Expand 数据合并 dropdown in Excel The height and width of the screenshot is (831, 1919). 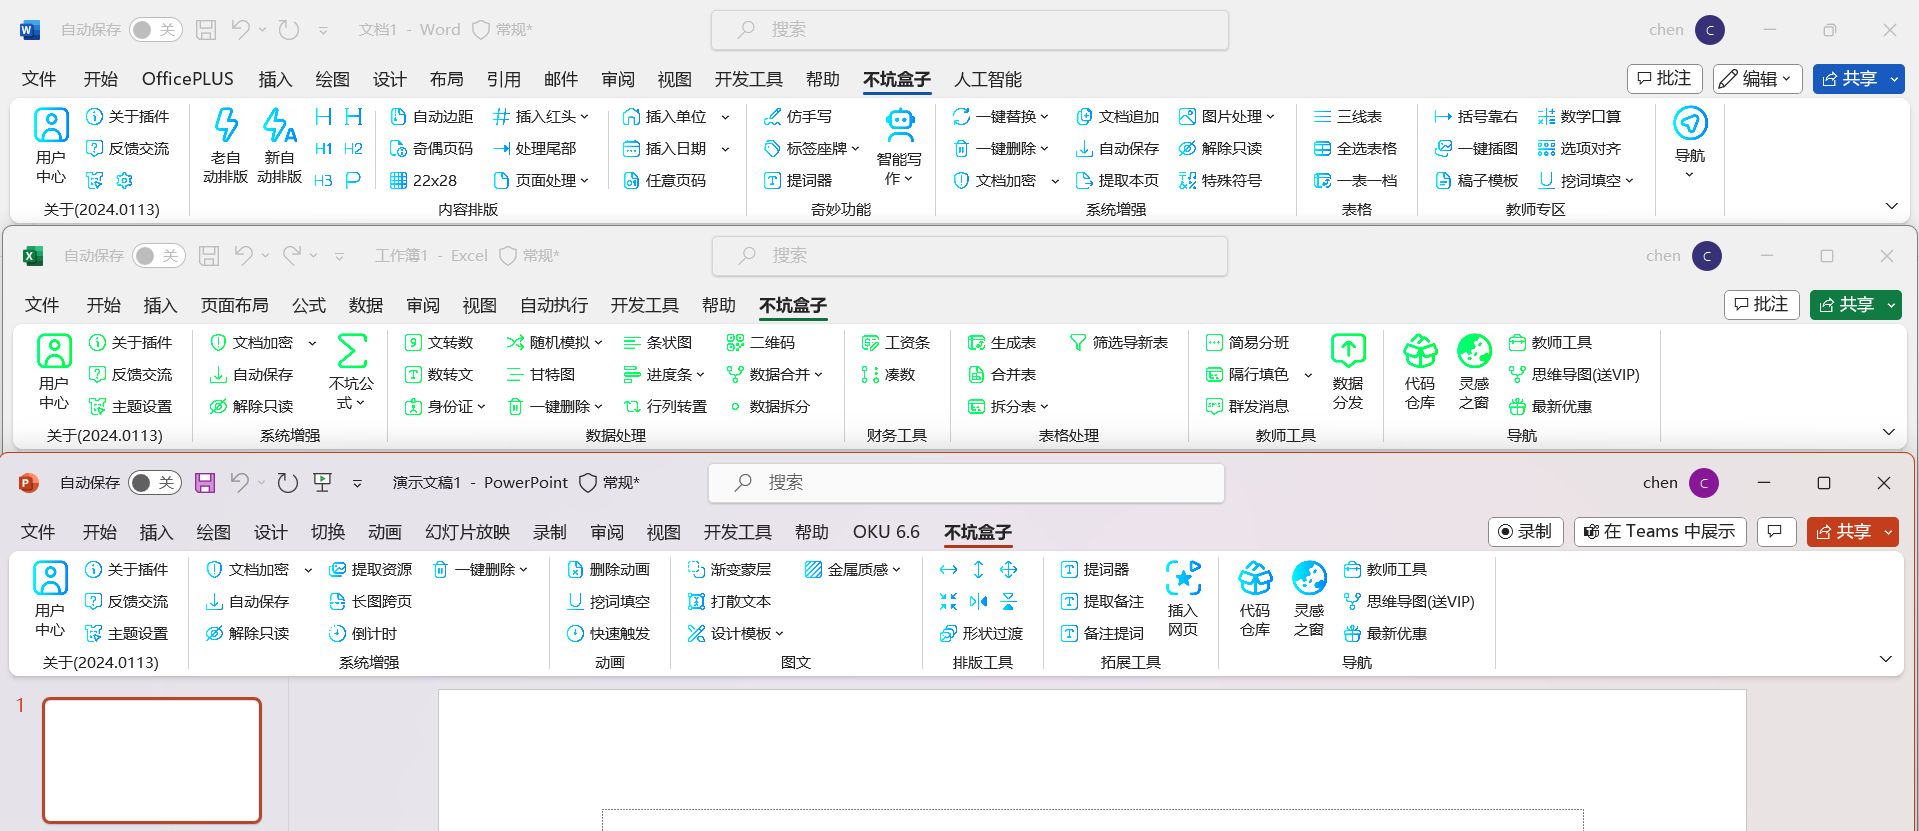click(818, 375)
